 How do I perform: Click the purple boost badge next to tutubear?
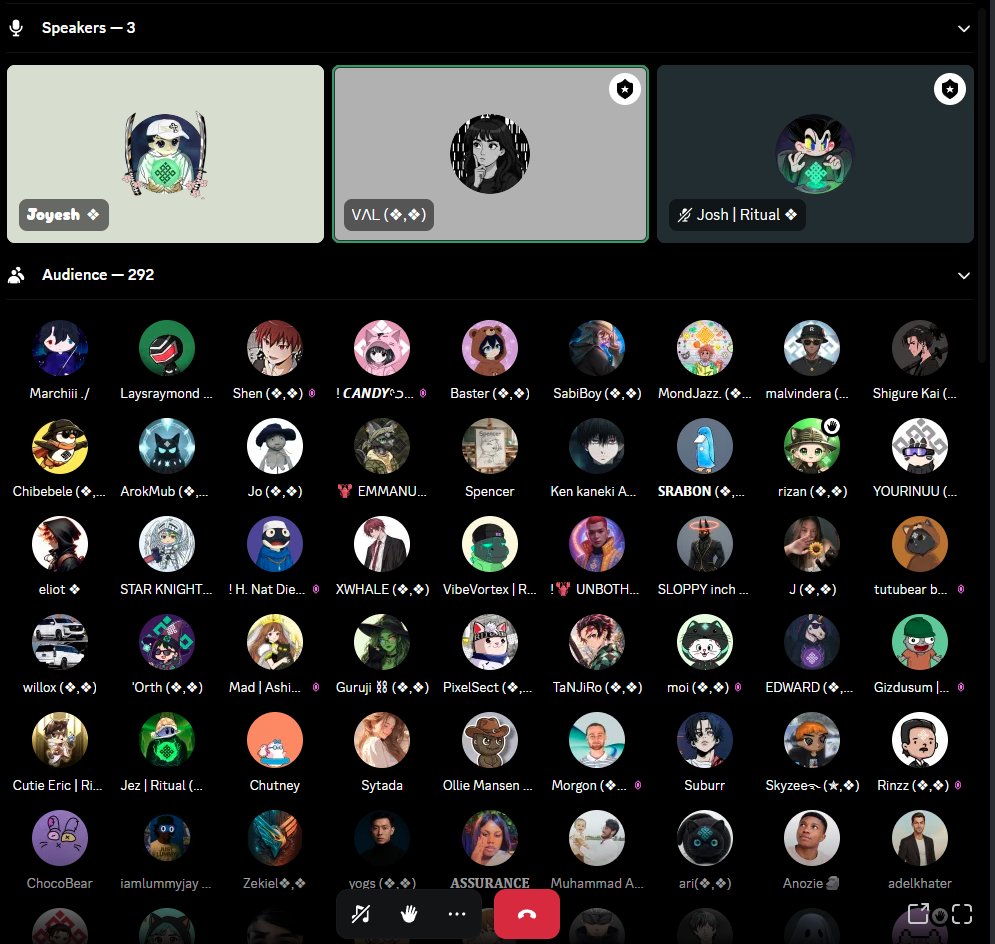point(961,589)
